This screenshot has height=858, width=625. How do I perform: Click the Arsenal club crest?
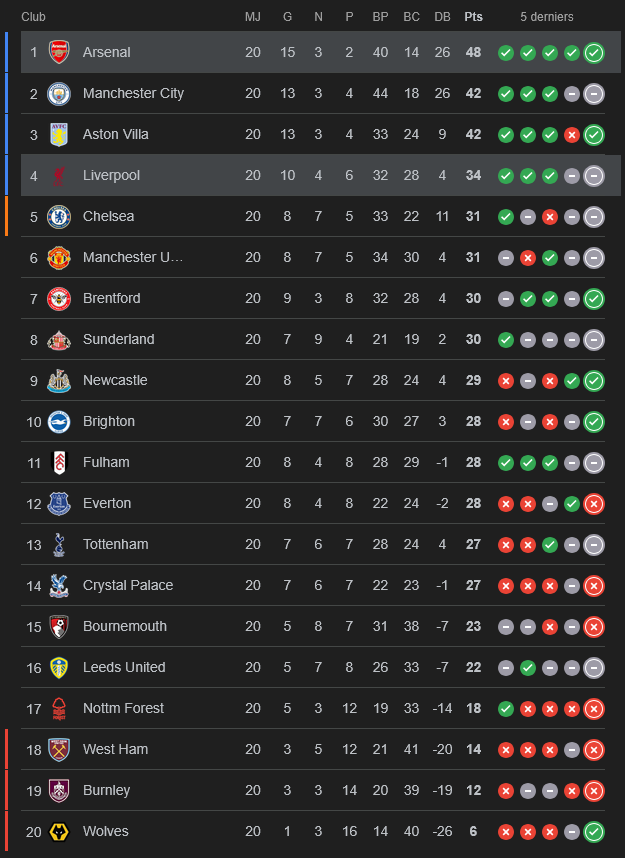(x=59, y=52)
